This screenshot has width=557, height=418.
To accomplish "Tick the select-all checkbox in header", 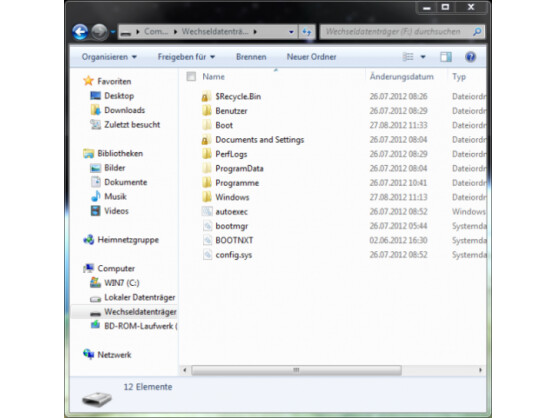I will [191, 76].
